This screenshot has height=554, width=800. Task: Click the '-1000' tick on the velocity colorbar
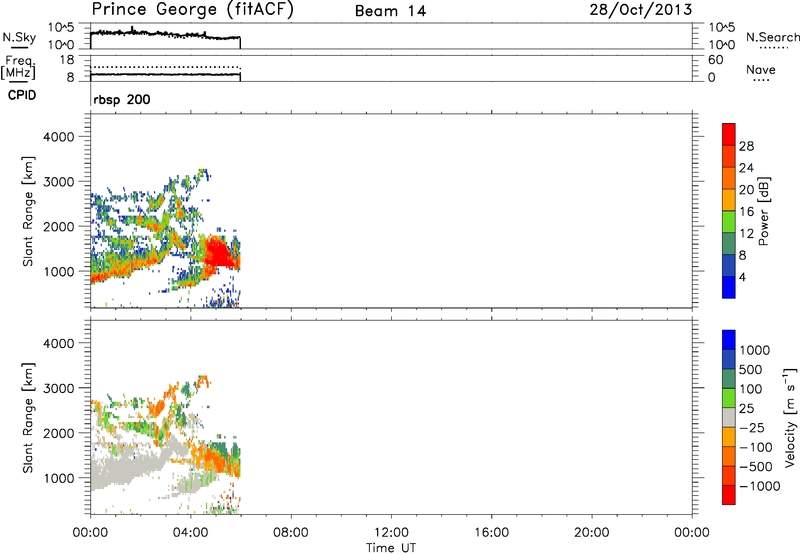pyautogui.click(x=759, y=486)
